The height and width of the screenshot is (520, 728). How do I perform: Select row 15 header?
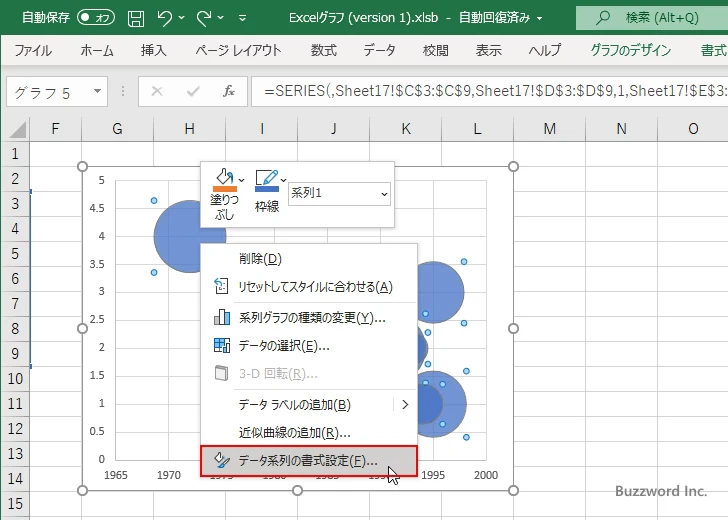pyautogui.click(x=15, y=504)
